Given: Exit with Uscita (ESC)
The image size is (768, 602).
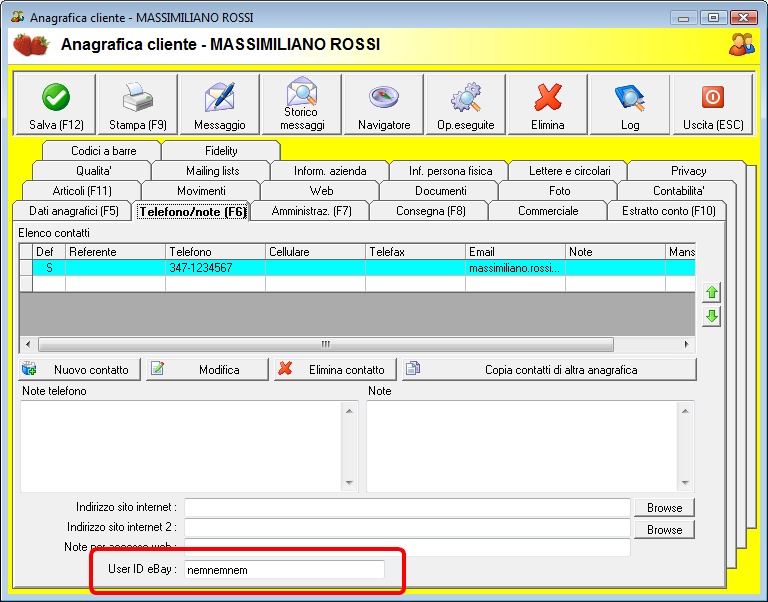Looking at the screenshot, I should (x=713, y=105).
